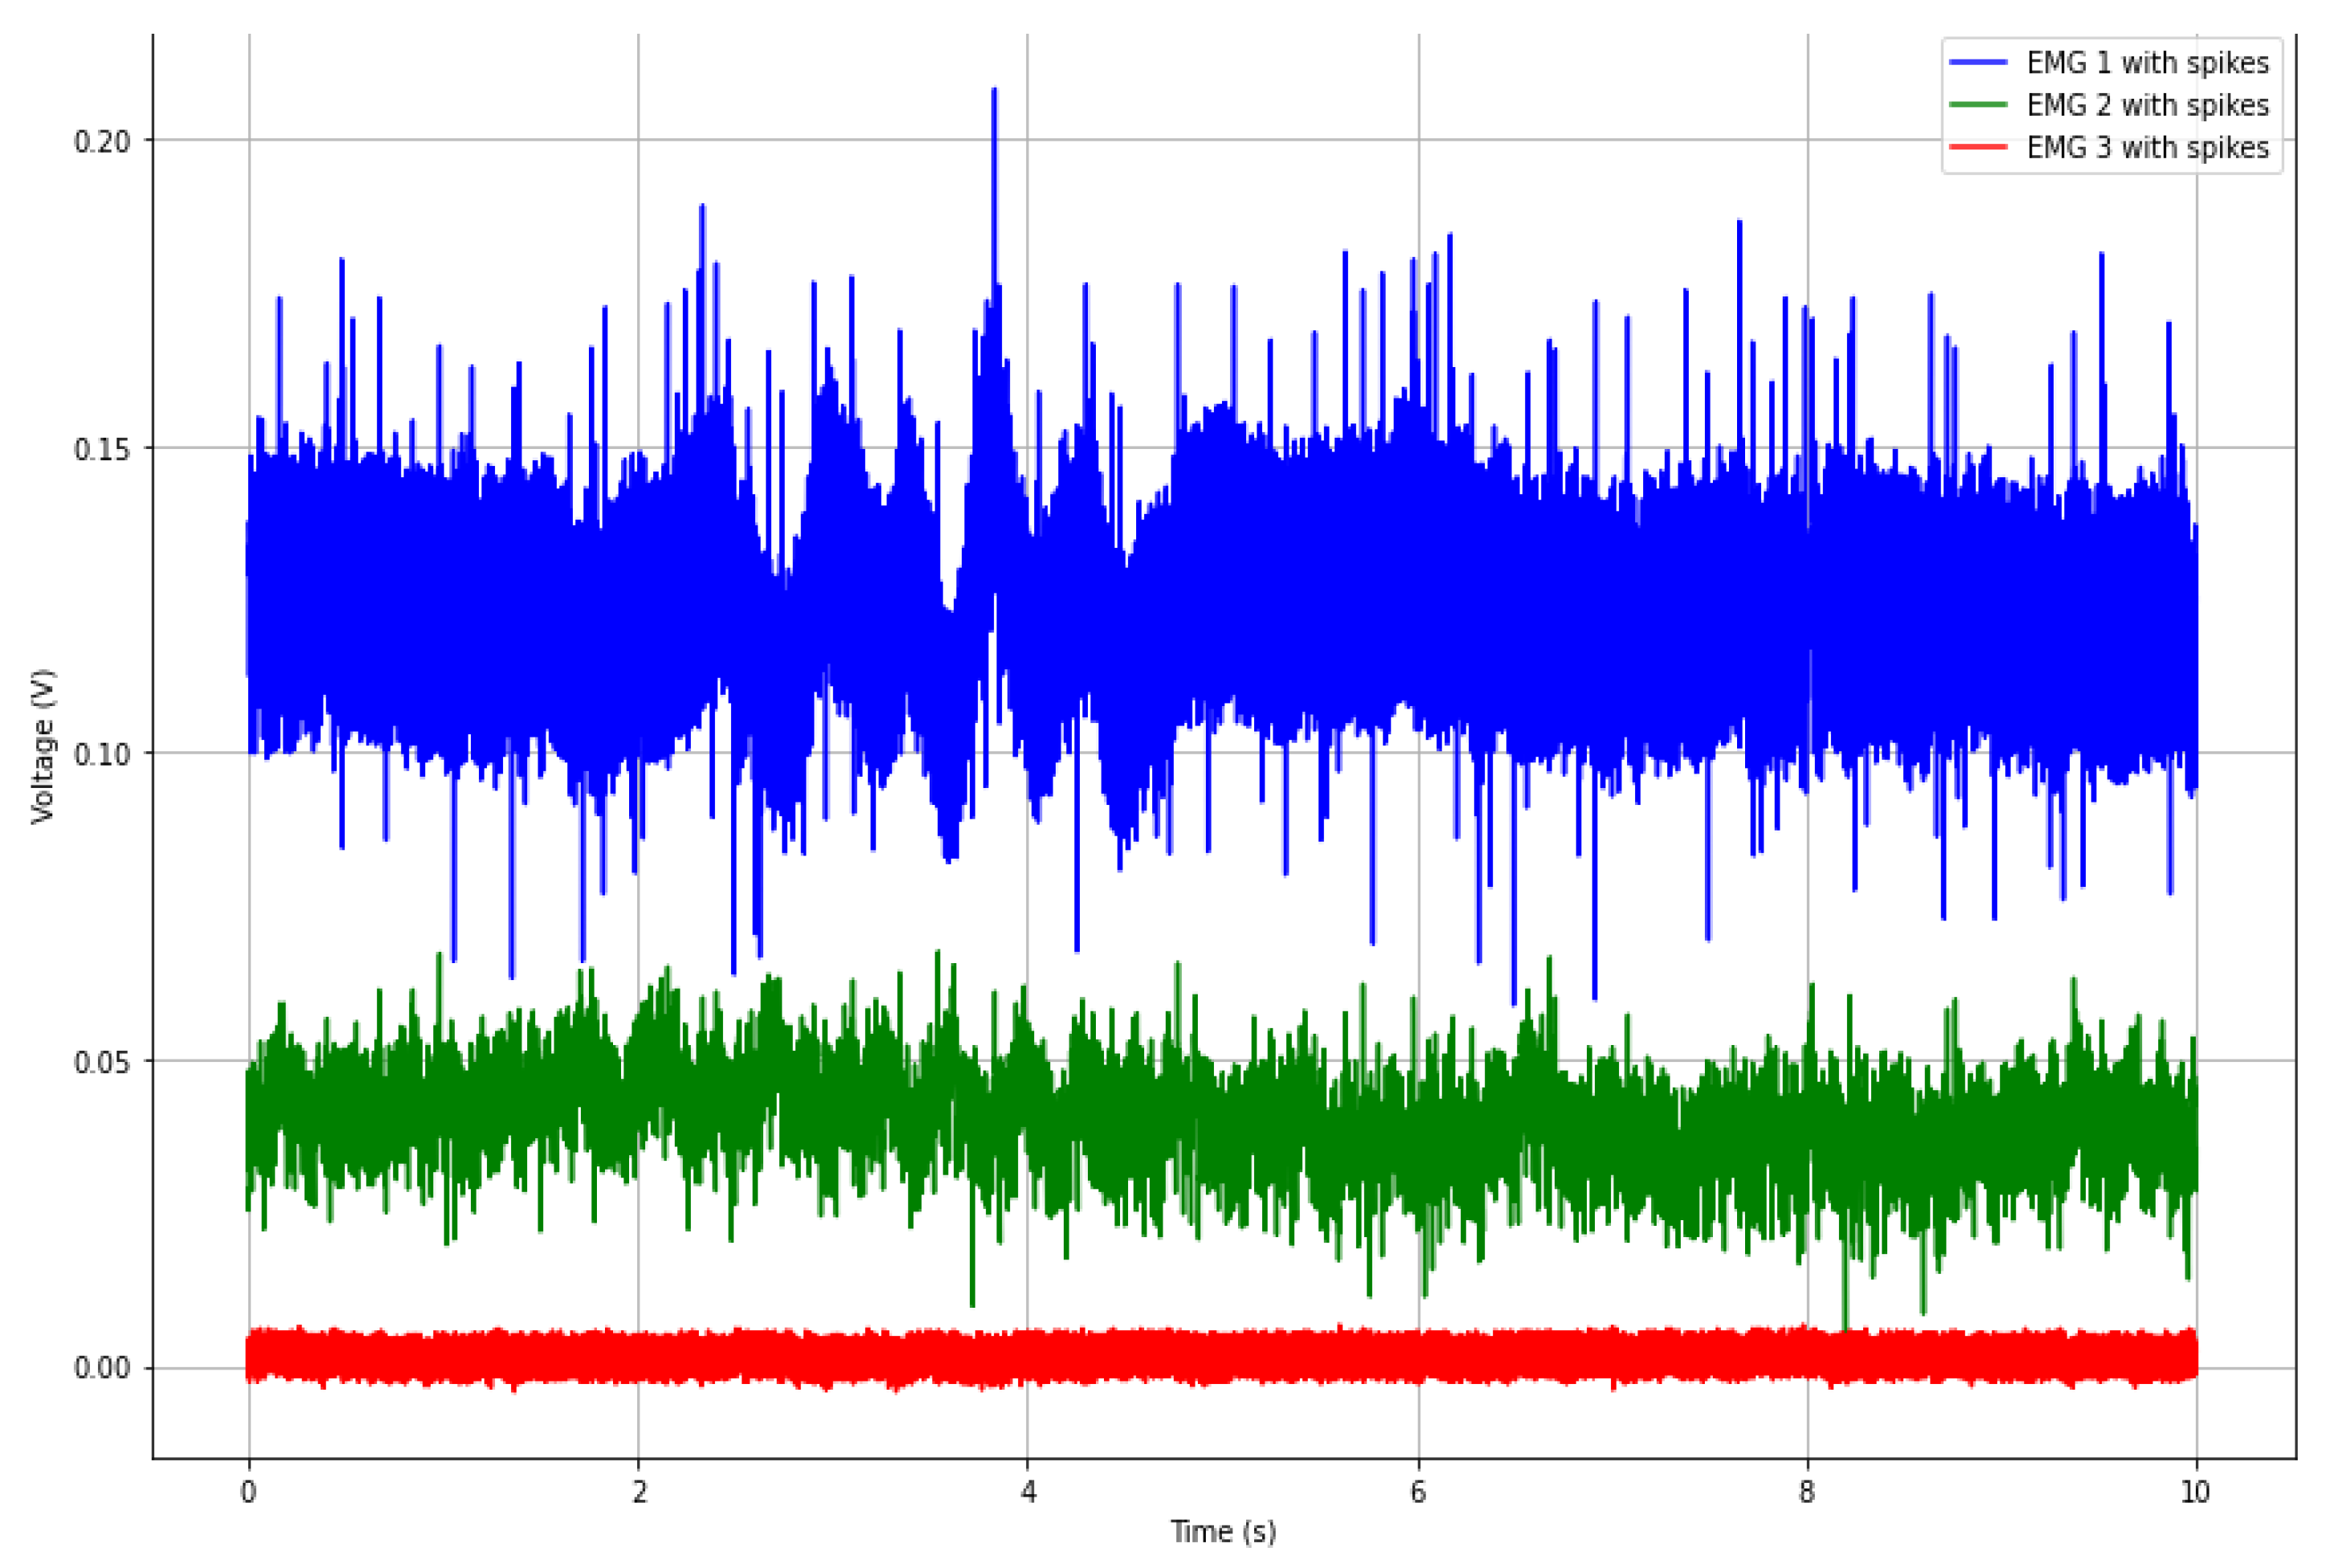Screen dimensions: 2334x1568
Task: Click the x-axis tick label 8
Action: [x=1807, y=1492]
